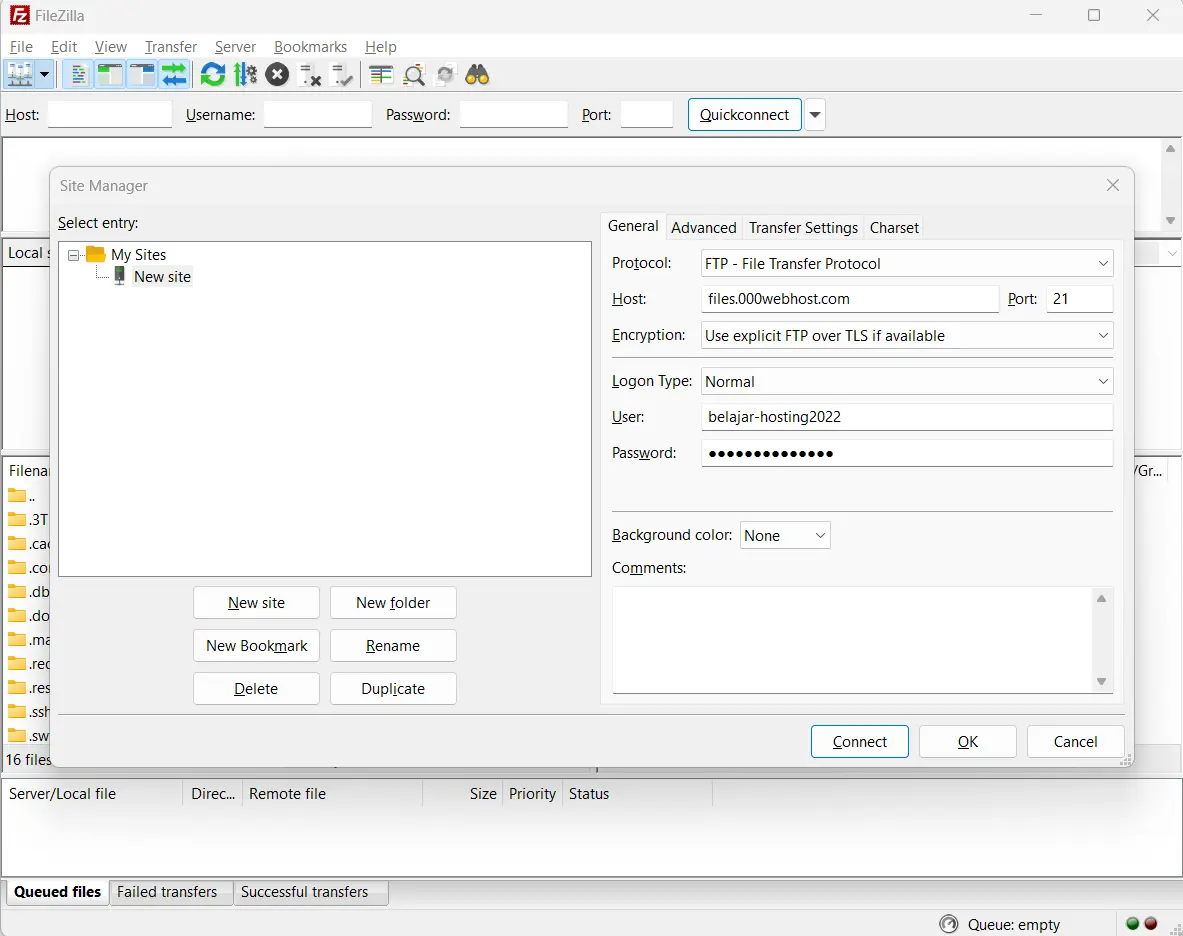1183x936 pixels.
Task: Click the red activity indicator light
Action: pos(1151,923)
